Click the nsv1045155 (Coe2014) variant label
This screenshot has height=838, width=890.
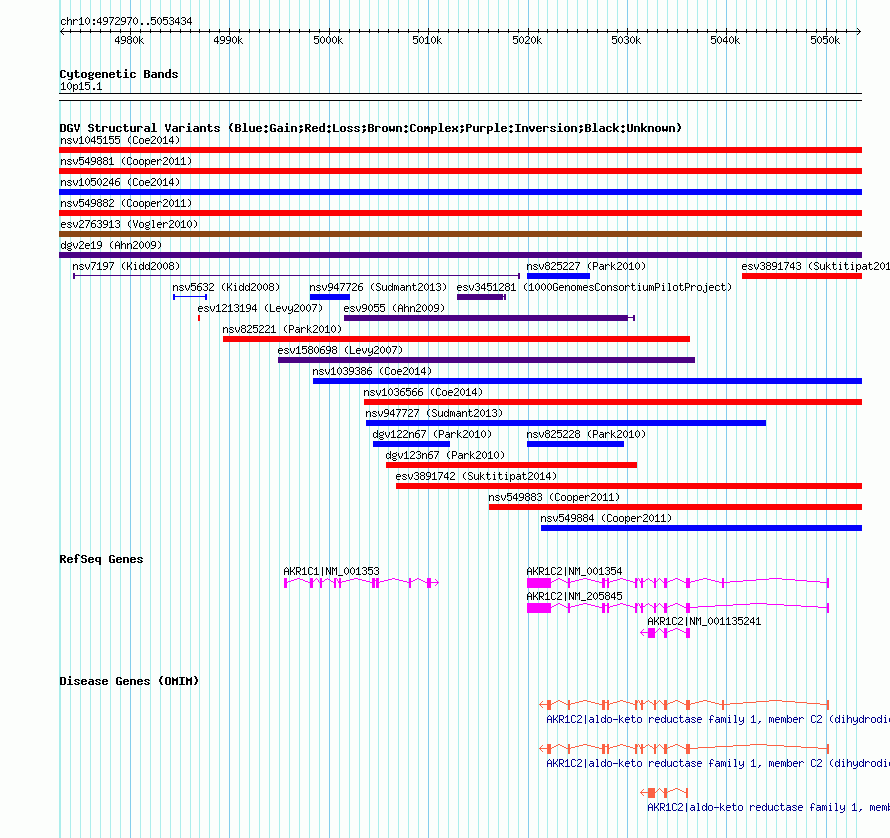click(x=120, y=140)
